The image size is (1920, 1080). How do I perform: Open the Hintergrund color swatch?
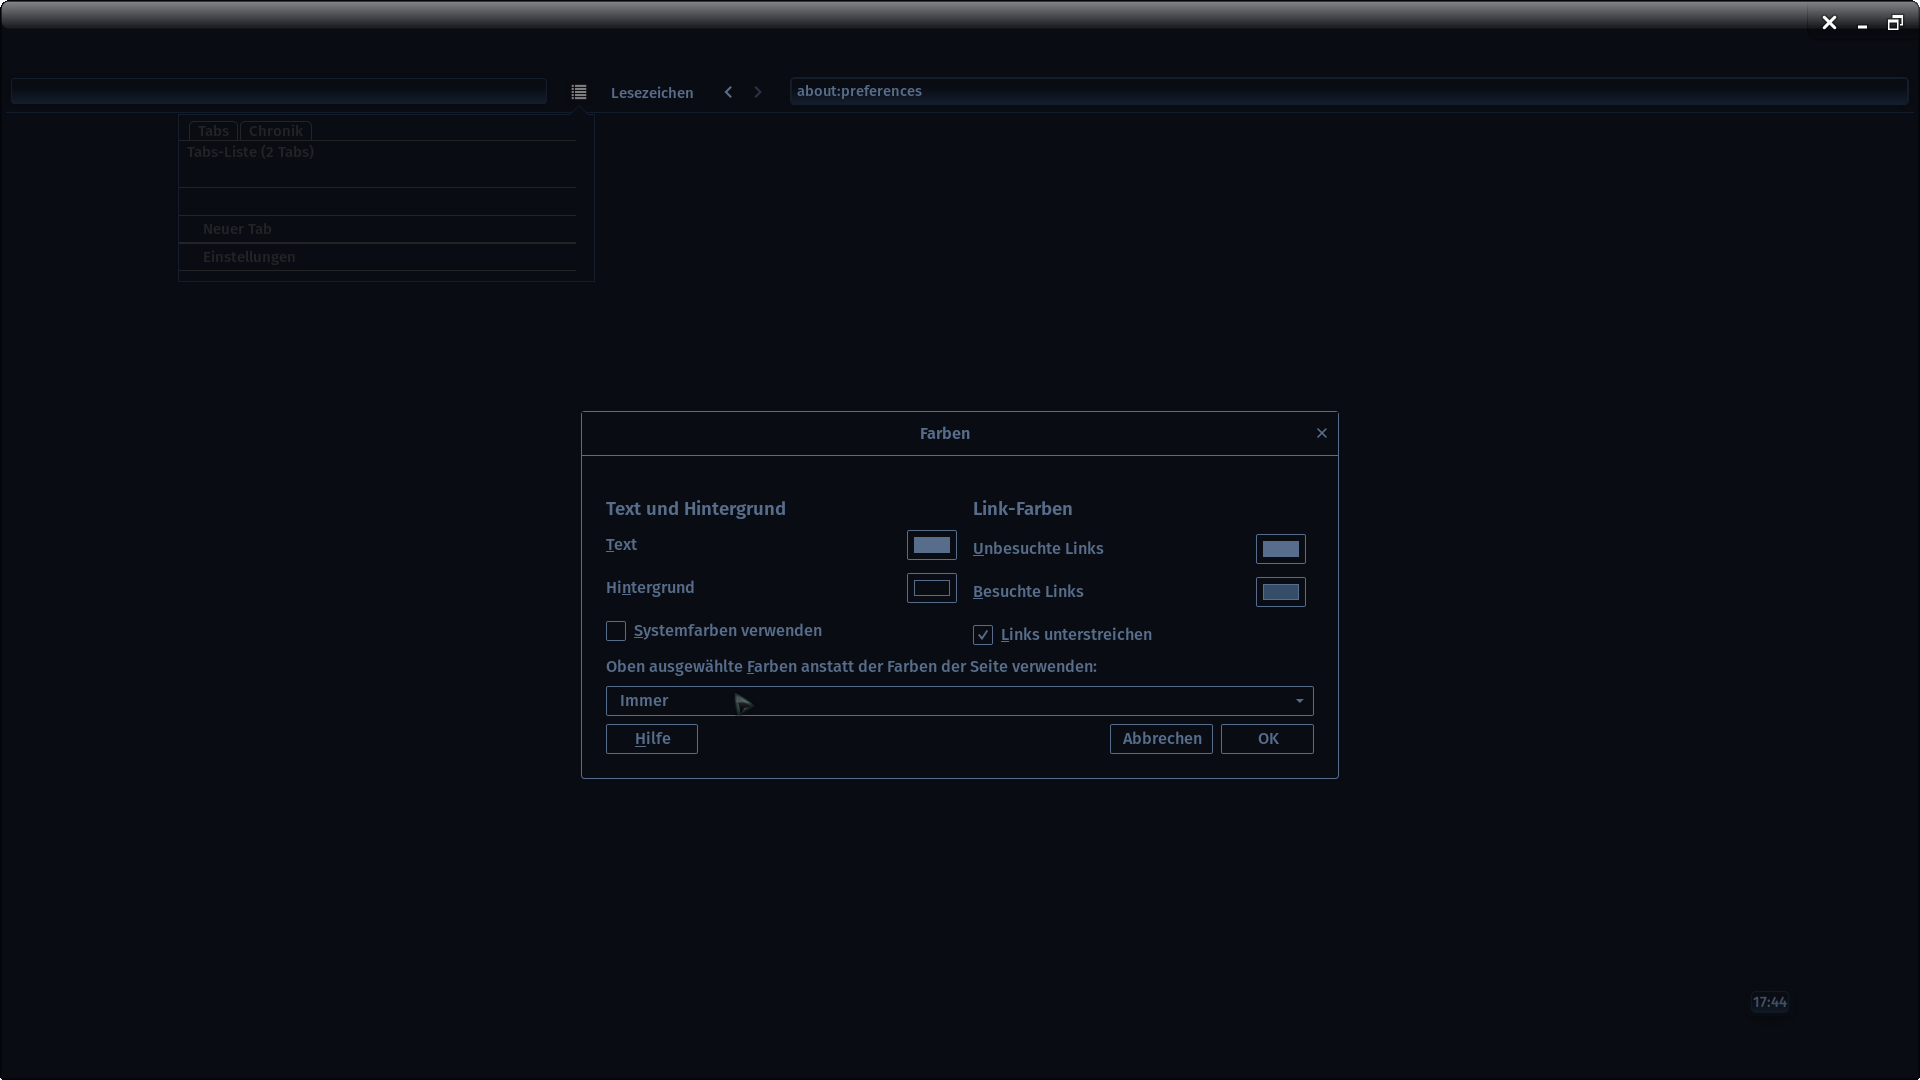click(x=931, y=588)
